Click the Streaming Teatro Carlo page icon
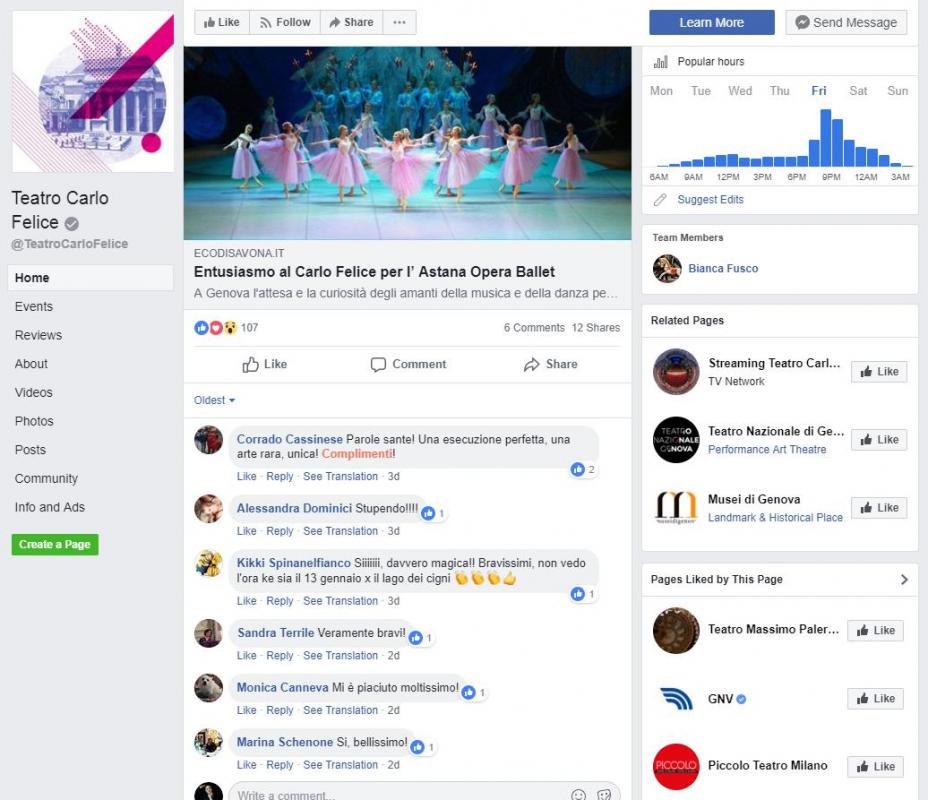 coord(675,372)
